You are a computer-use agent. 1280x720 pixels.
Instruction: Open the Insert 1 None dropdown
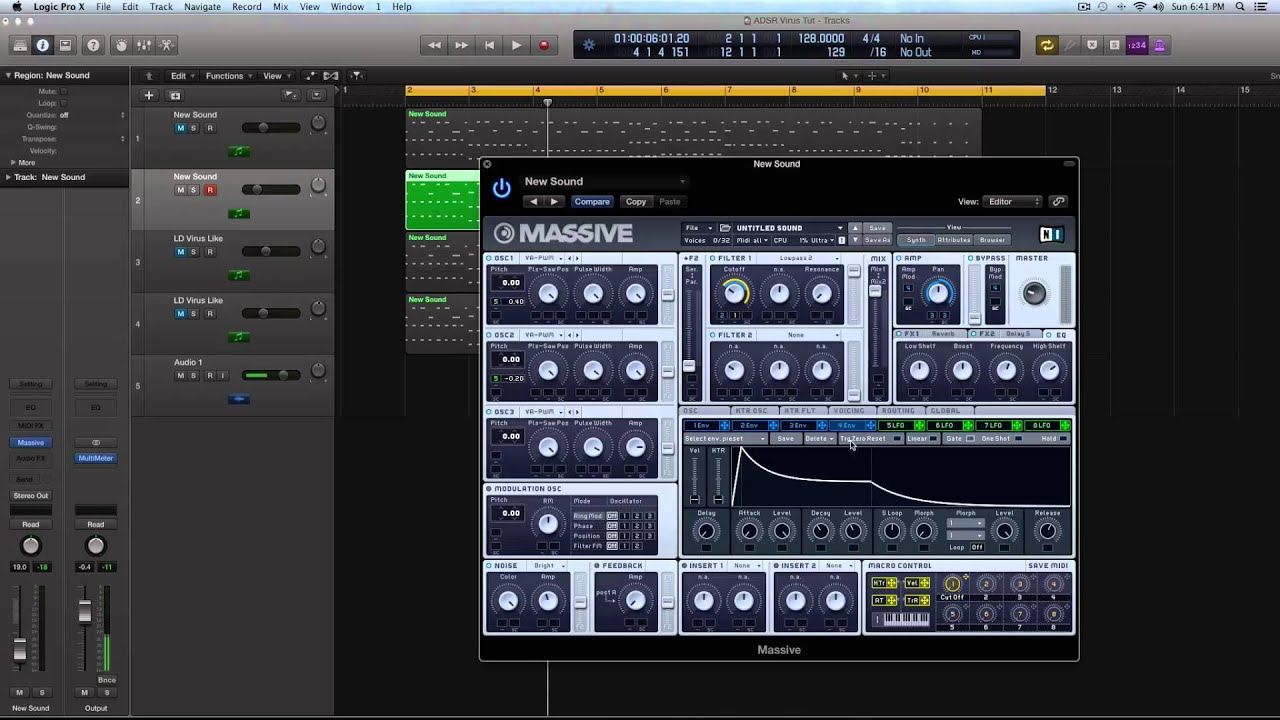pos(746,566)
